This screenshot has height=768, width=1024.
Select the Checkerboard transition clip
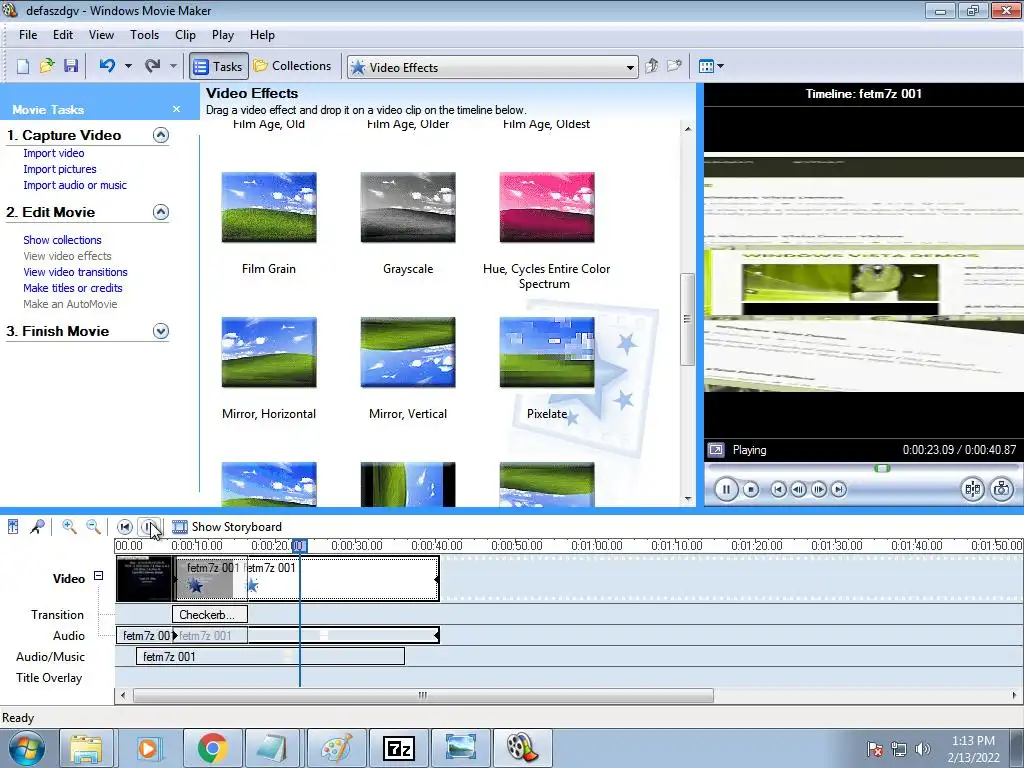210,615
